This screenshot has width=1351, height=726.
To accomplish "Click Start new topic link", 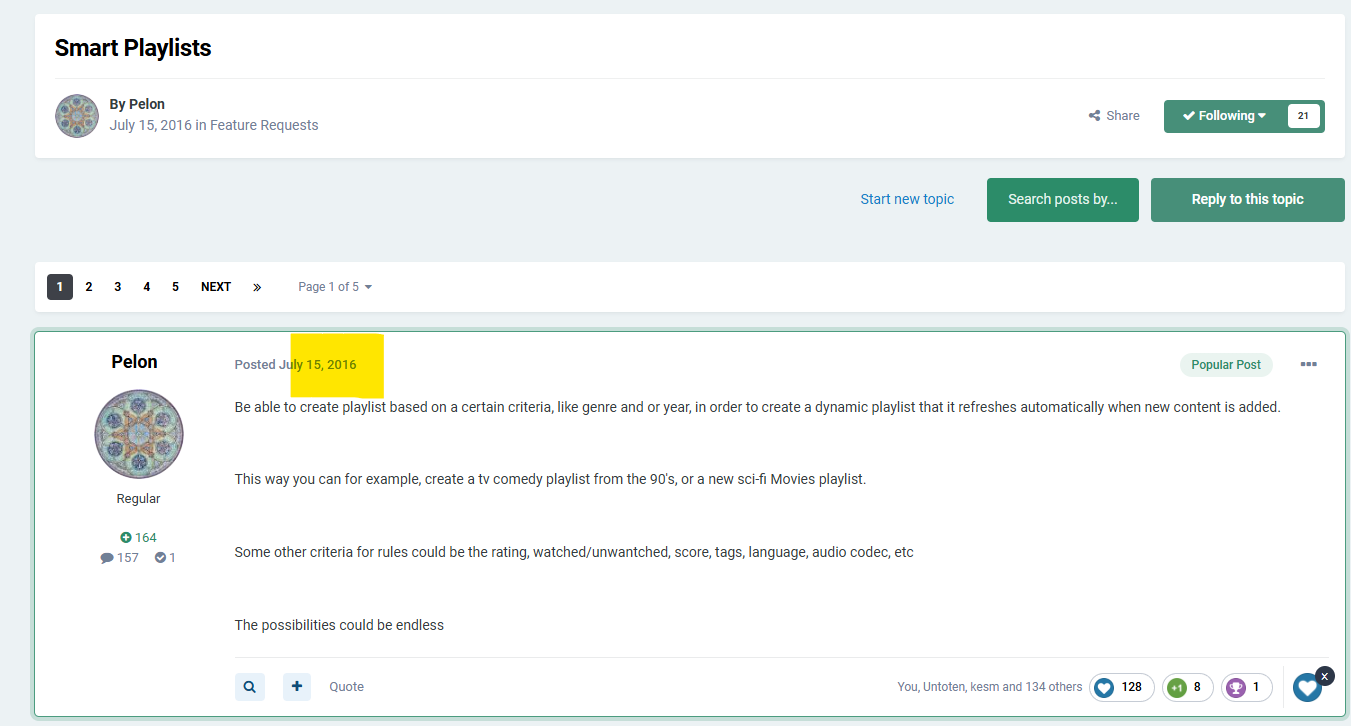I will coord(907,199).
